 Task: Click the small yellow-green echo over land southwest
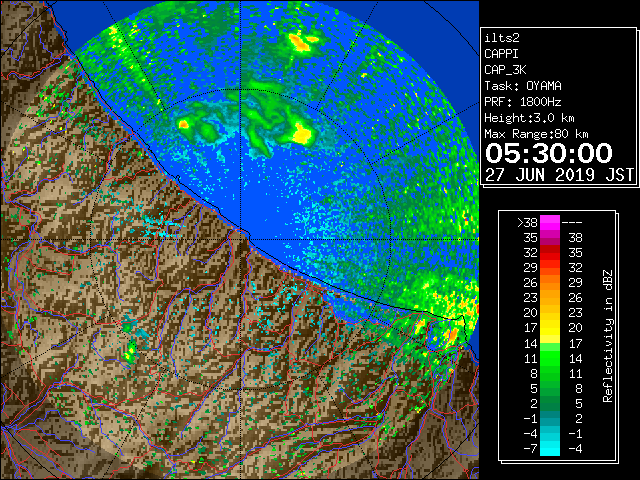(131, 352)
